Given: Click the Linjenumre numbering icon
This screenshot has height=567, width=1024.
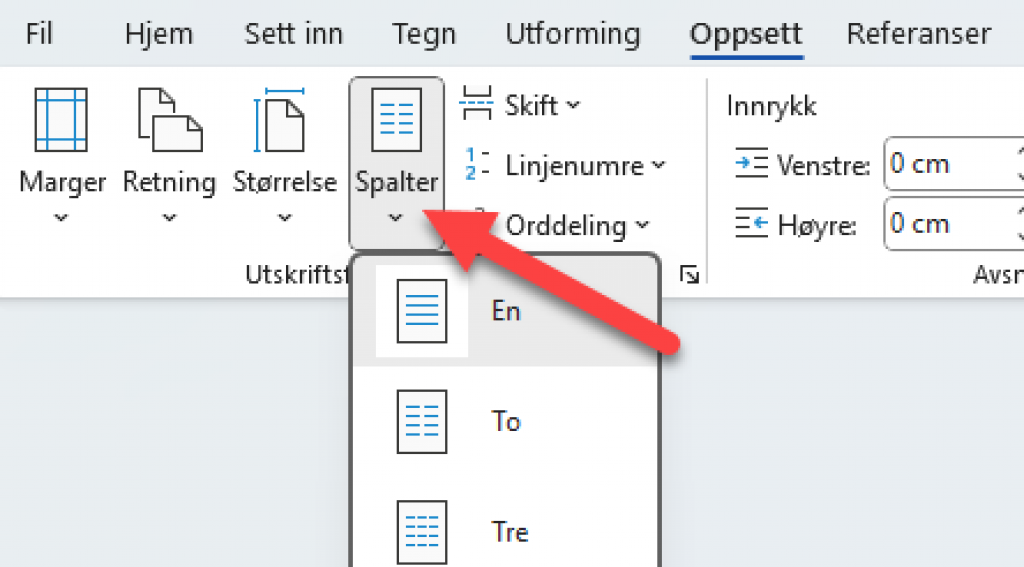Looking at the screenshot, I should click(477, 164).
